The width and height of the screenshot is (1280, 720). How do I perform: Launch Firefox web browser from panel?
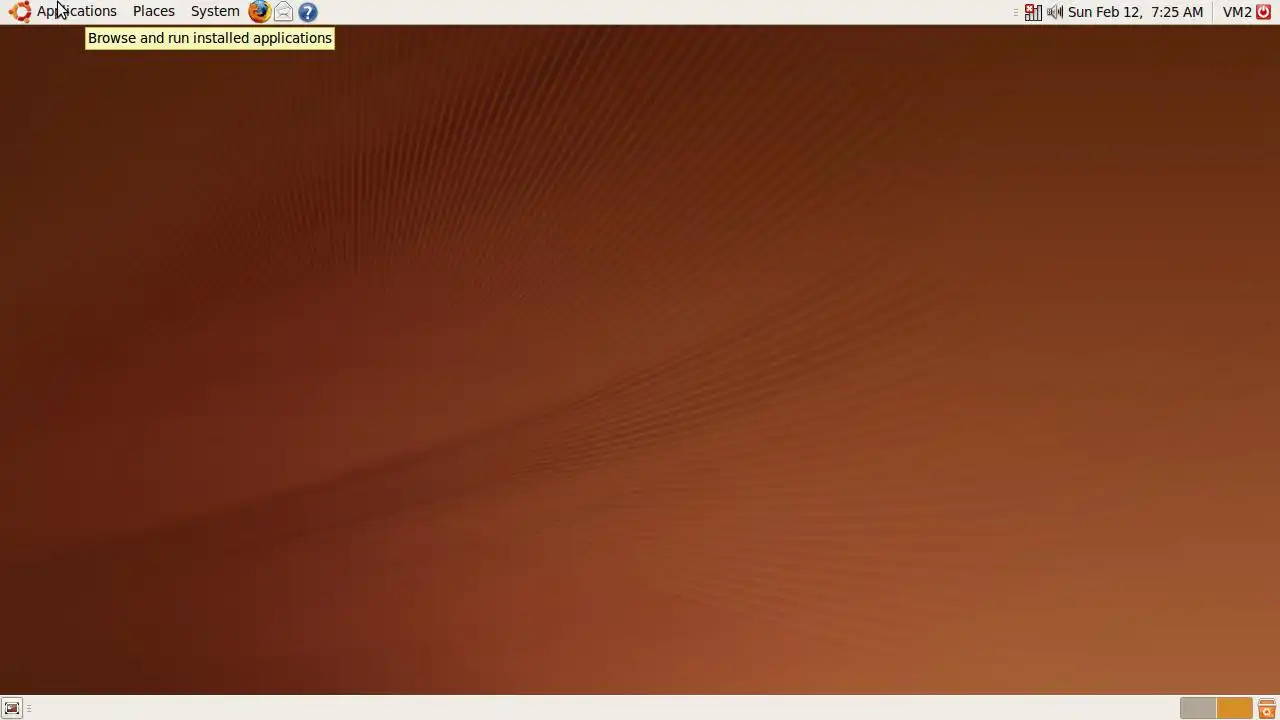coord(259,12)
